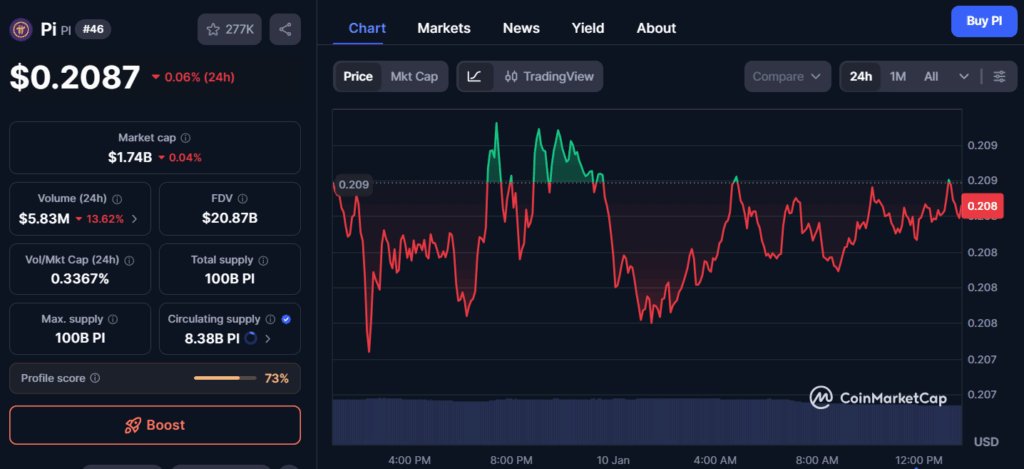Click the Profile score info icon
The height and width of the screenshot is (469, 1024).
tap(95, 379)
